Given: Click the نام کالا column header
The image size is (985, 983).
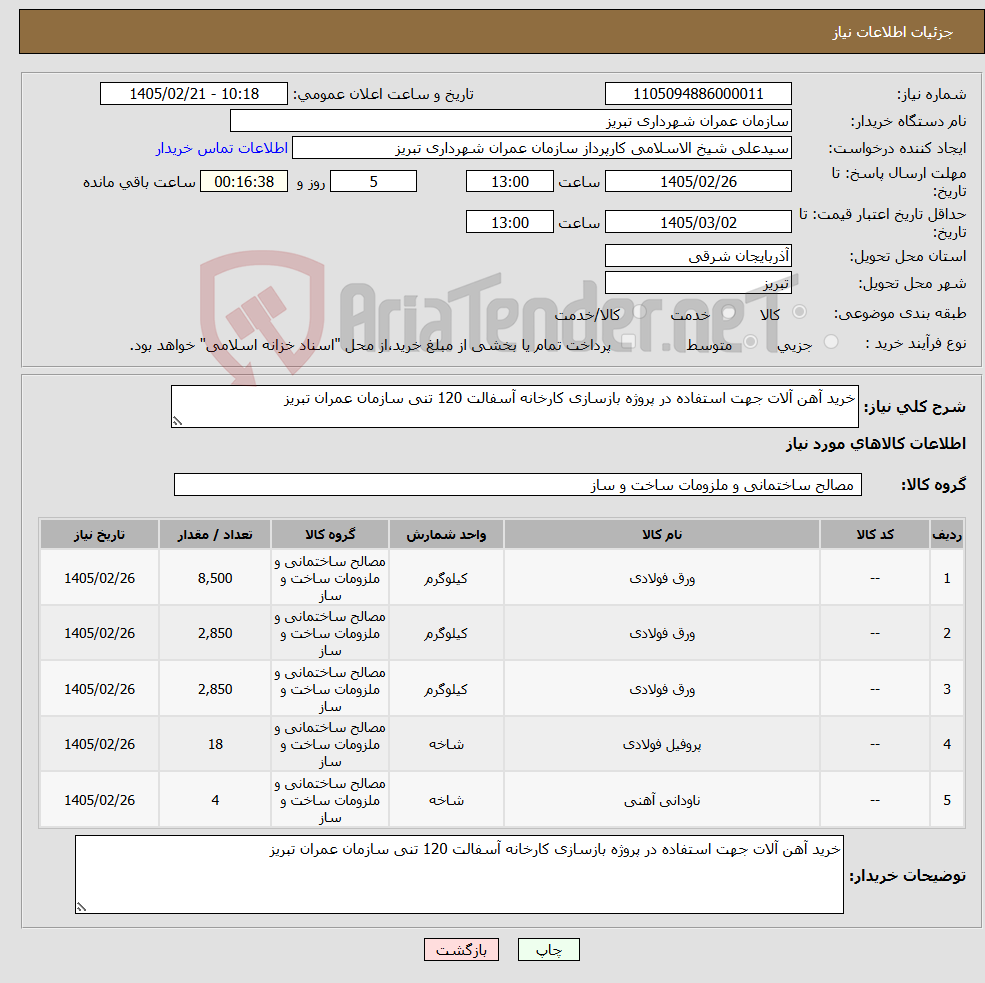Looking at the screenshot, I should click(661, 535).
